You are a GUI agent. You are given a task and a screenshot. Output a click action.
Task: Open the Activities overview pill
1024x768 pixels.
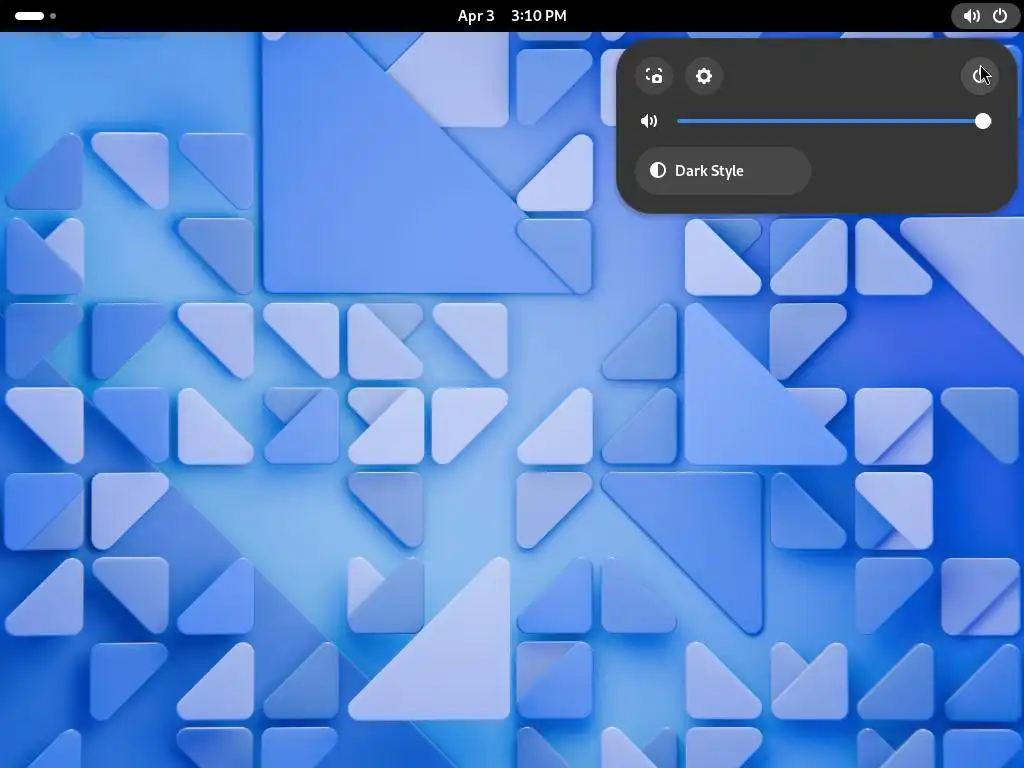pos(29,16)
